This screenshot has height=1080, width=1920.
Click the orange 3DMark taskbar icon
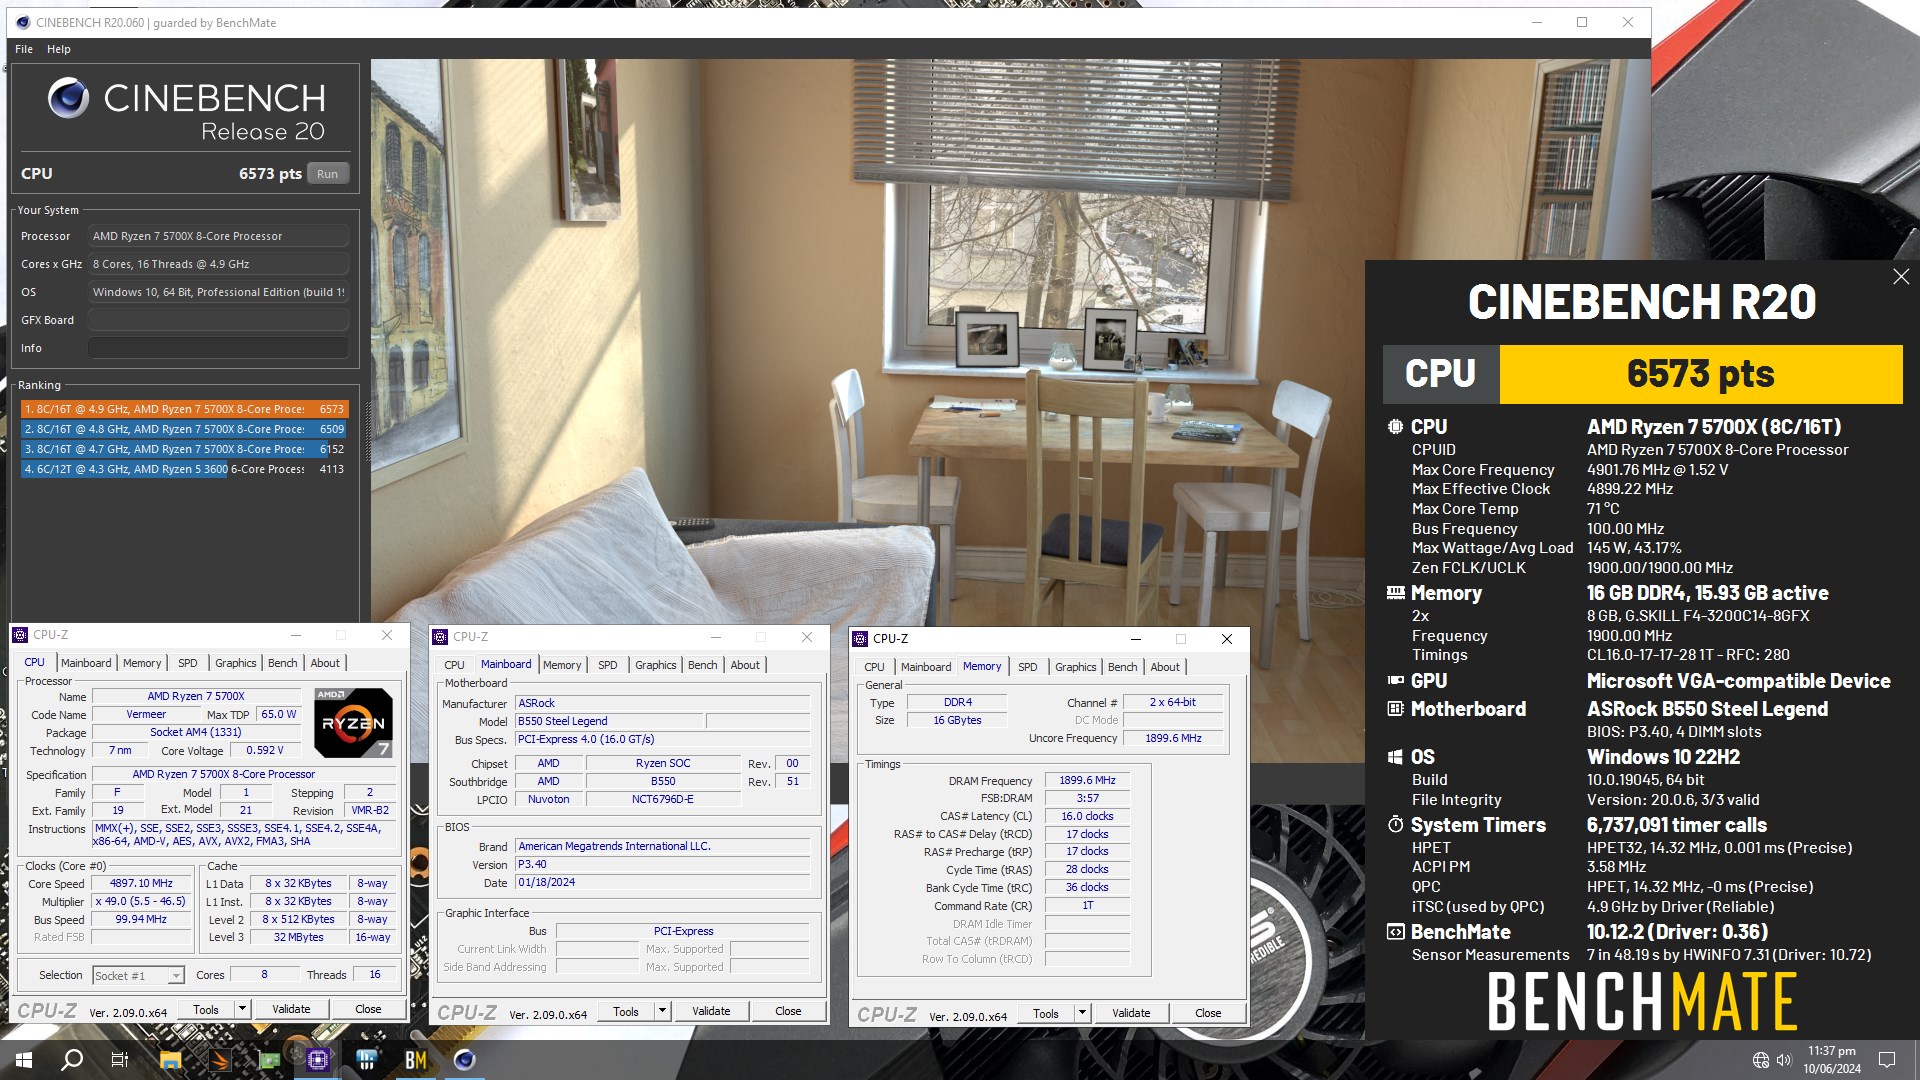tap(220, 1060)
